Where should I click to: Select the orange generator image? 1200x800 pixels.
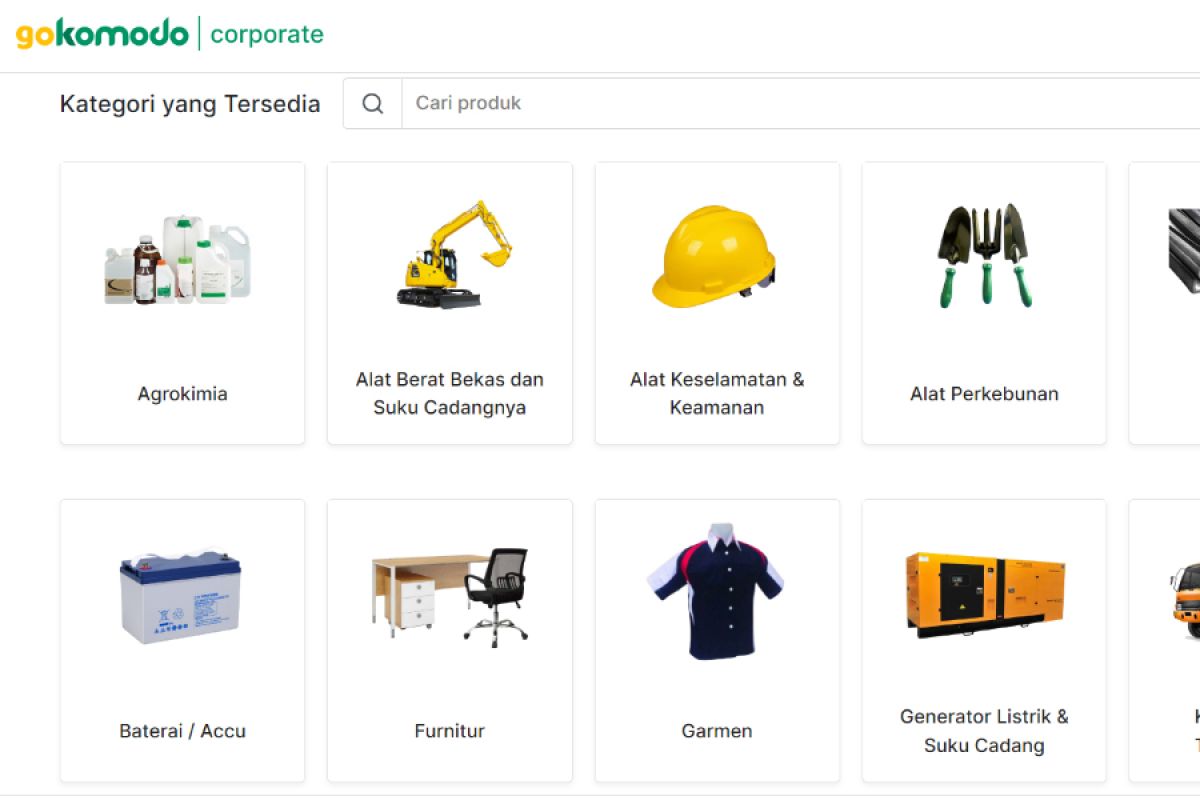click(x=985, y=594)
